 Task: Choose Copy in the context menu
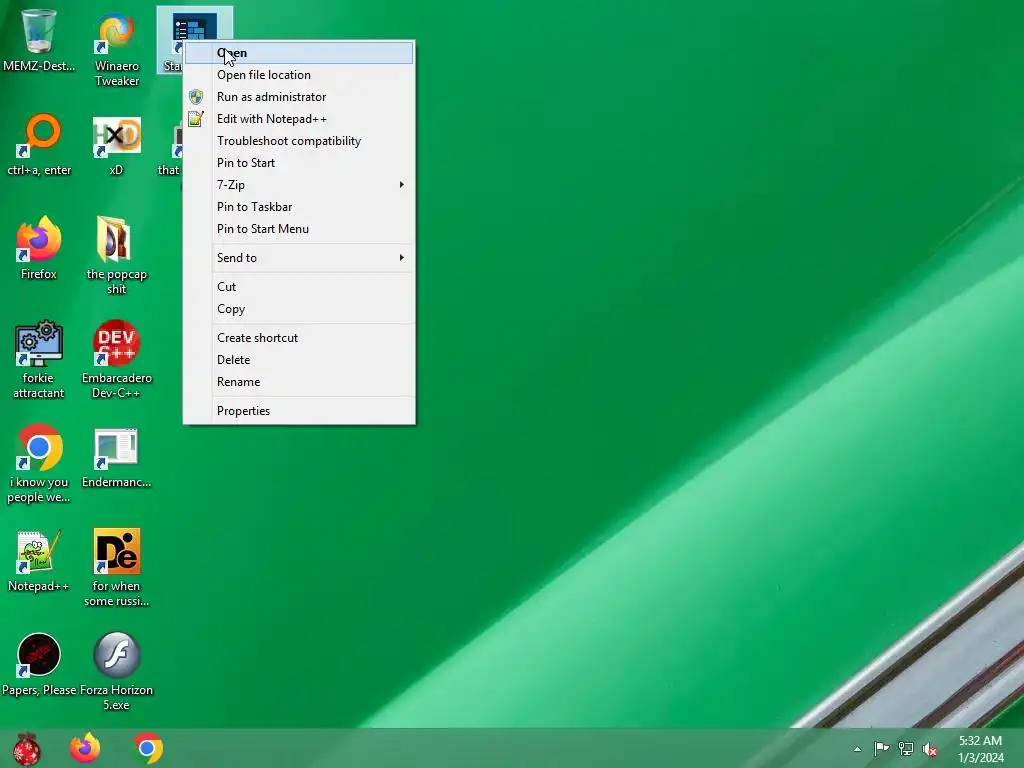(299, 309)
